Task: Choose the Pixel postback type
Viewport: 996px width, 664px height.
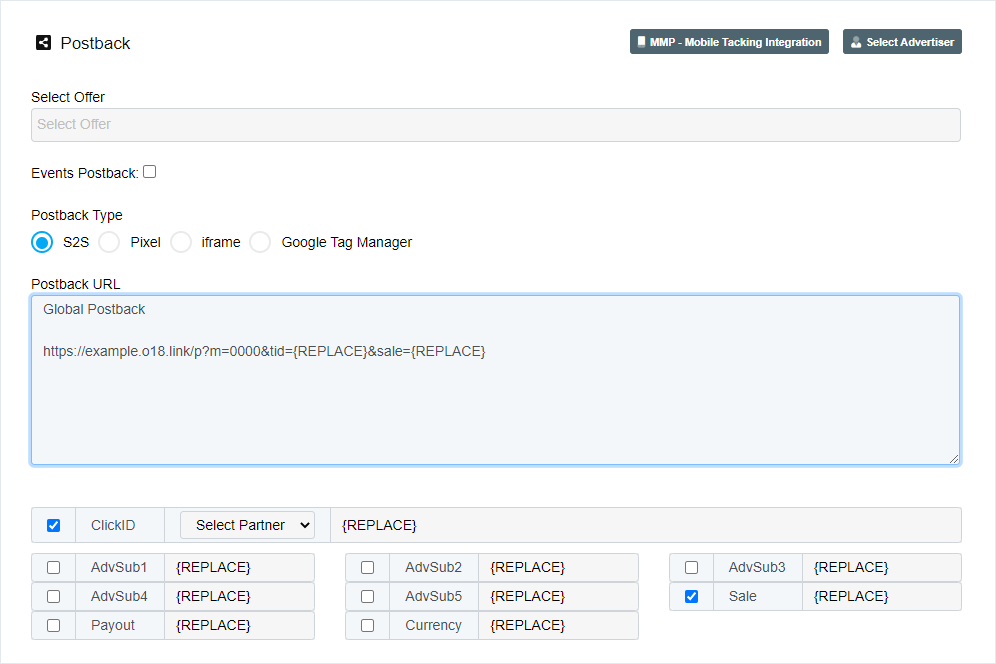Action: (x=109, y=242)
